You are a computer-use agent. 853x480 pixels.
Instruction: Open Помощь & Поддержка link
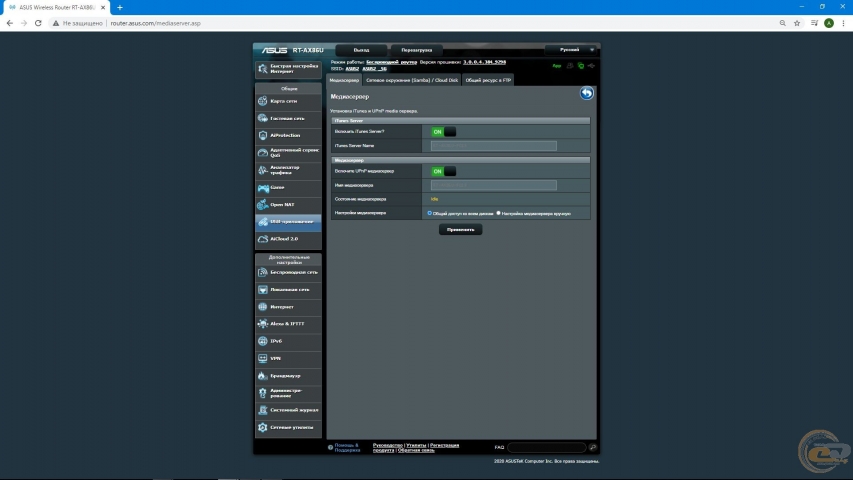click(x=347, y=448)
